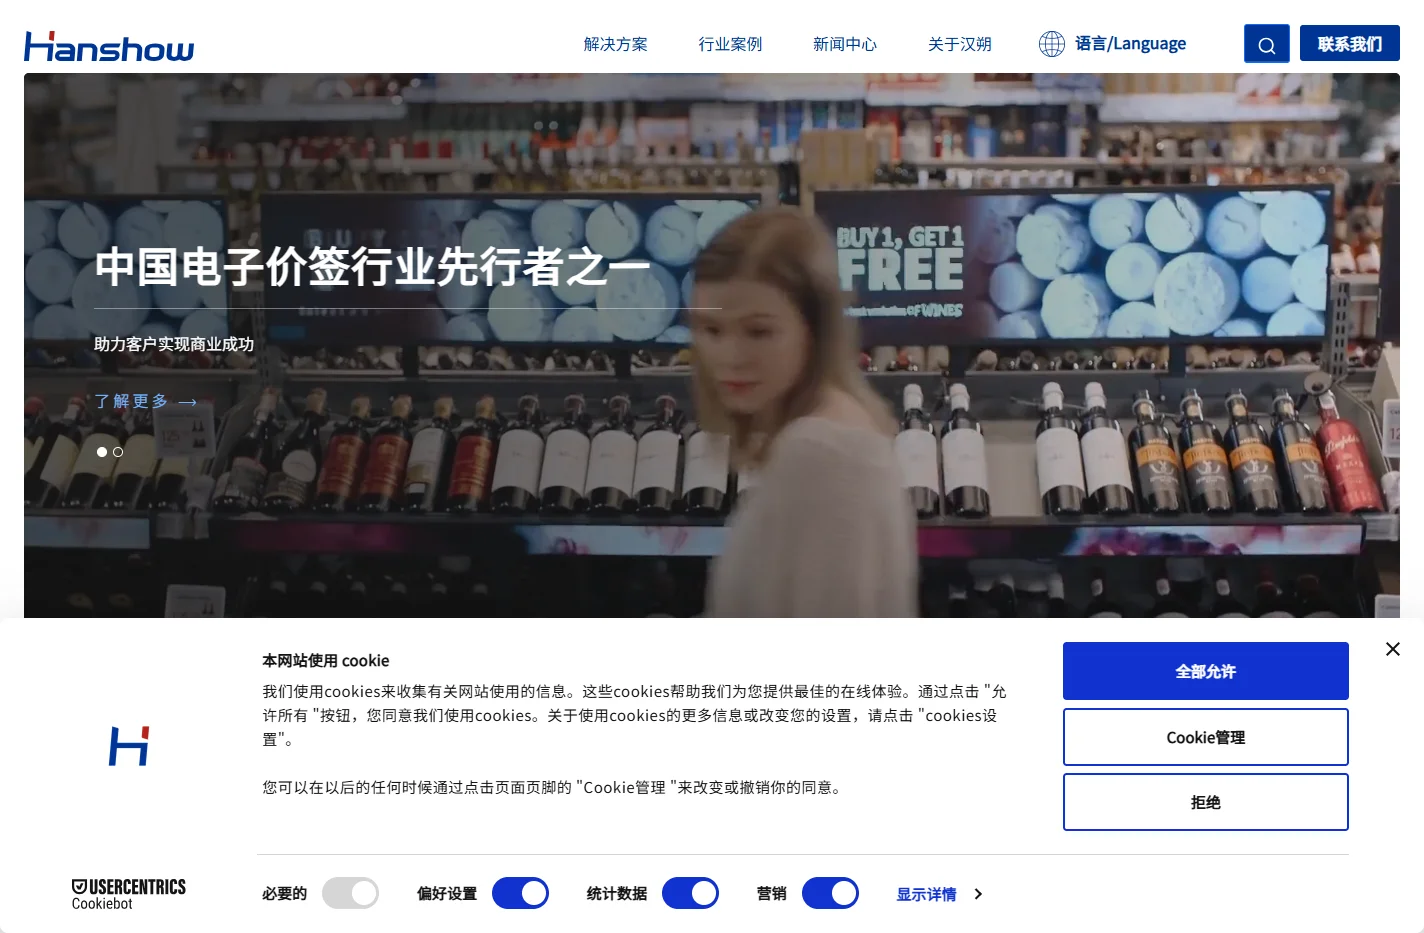The height and width of the screenshot is (933, 1424).
Task: Disable the 营销 cookie switch
Action: (830, 893)
